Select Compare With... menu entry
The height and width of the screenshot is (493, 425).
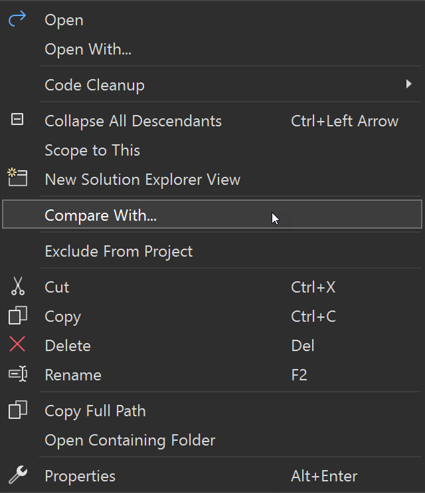pos(212,214)
